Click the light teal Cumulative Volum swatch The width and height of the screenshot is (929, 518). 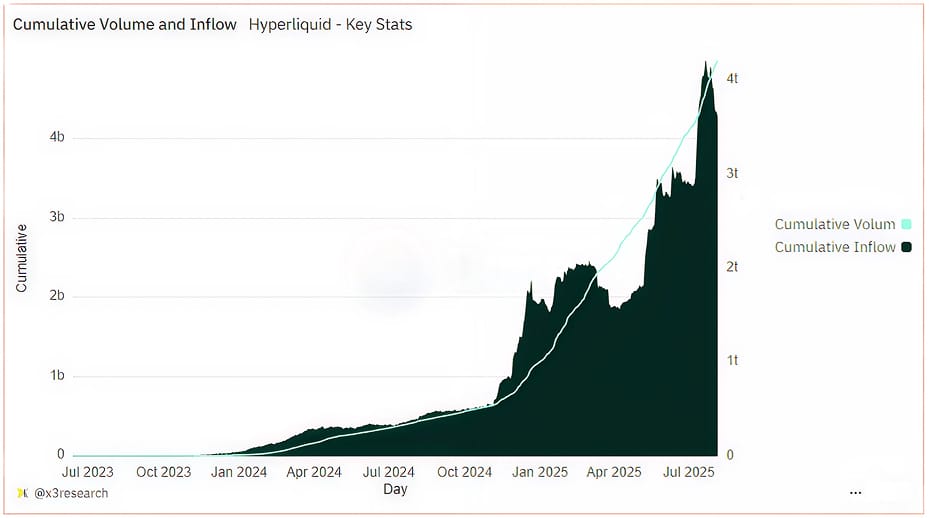click(x=906, y=224)
